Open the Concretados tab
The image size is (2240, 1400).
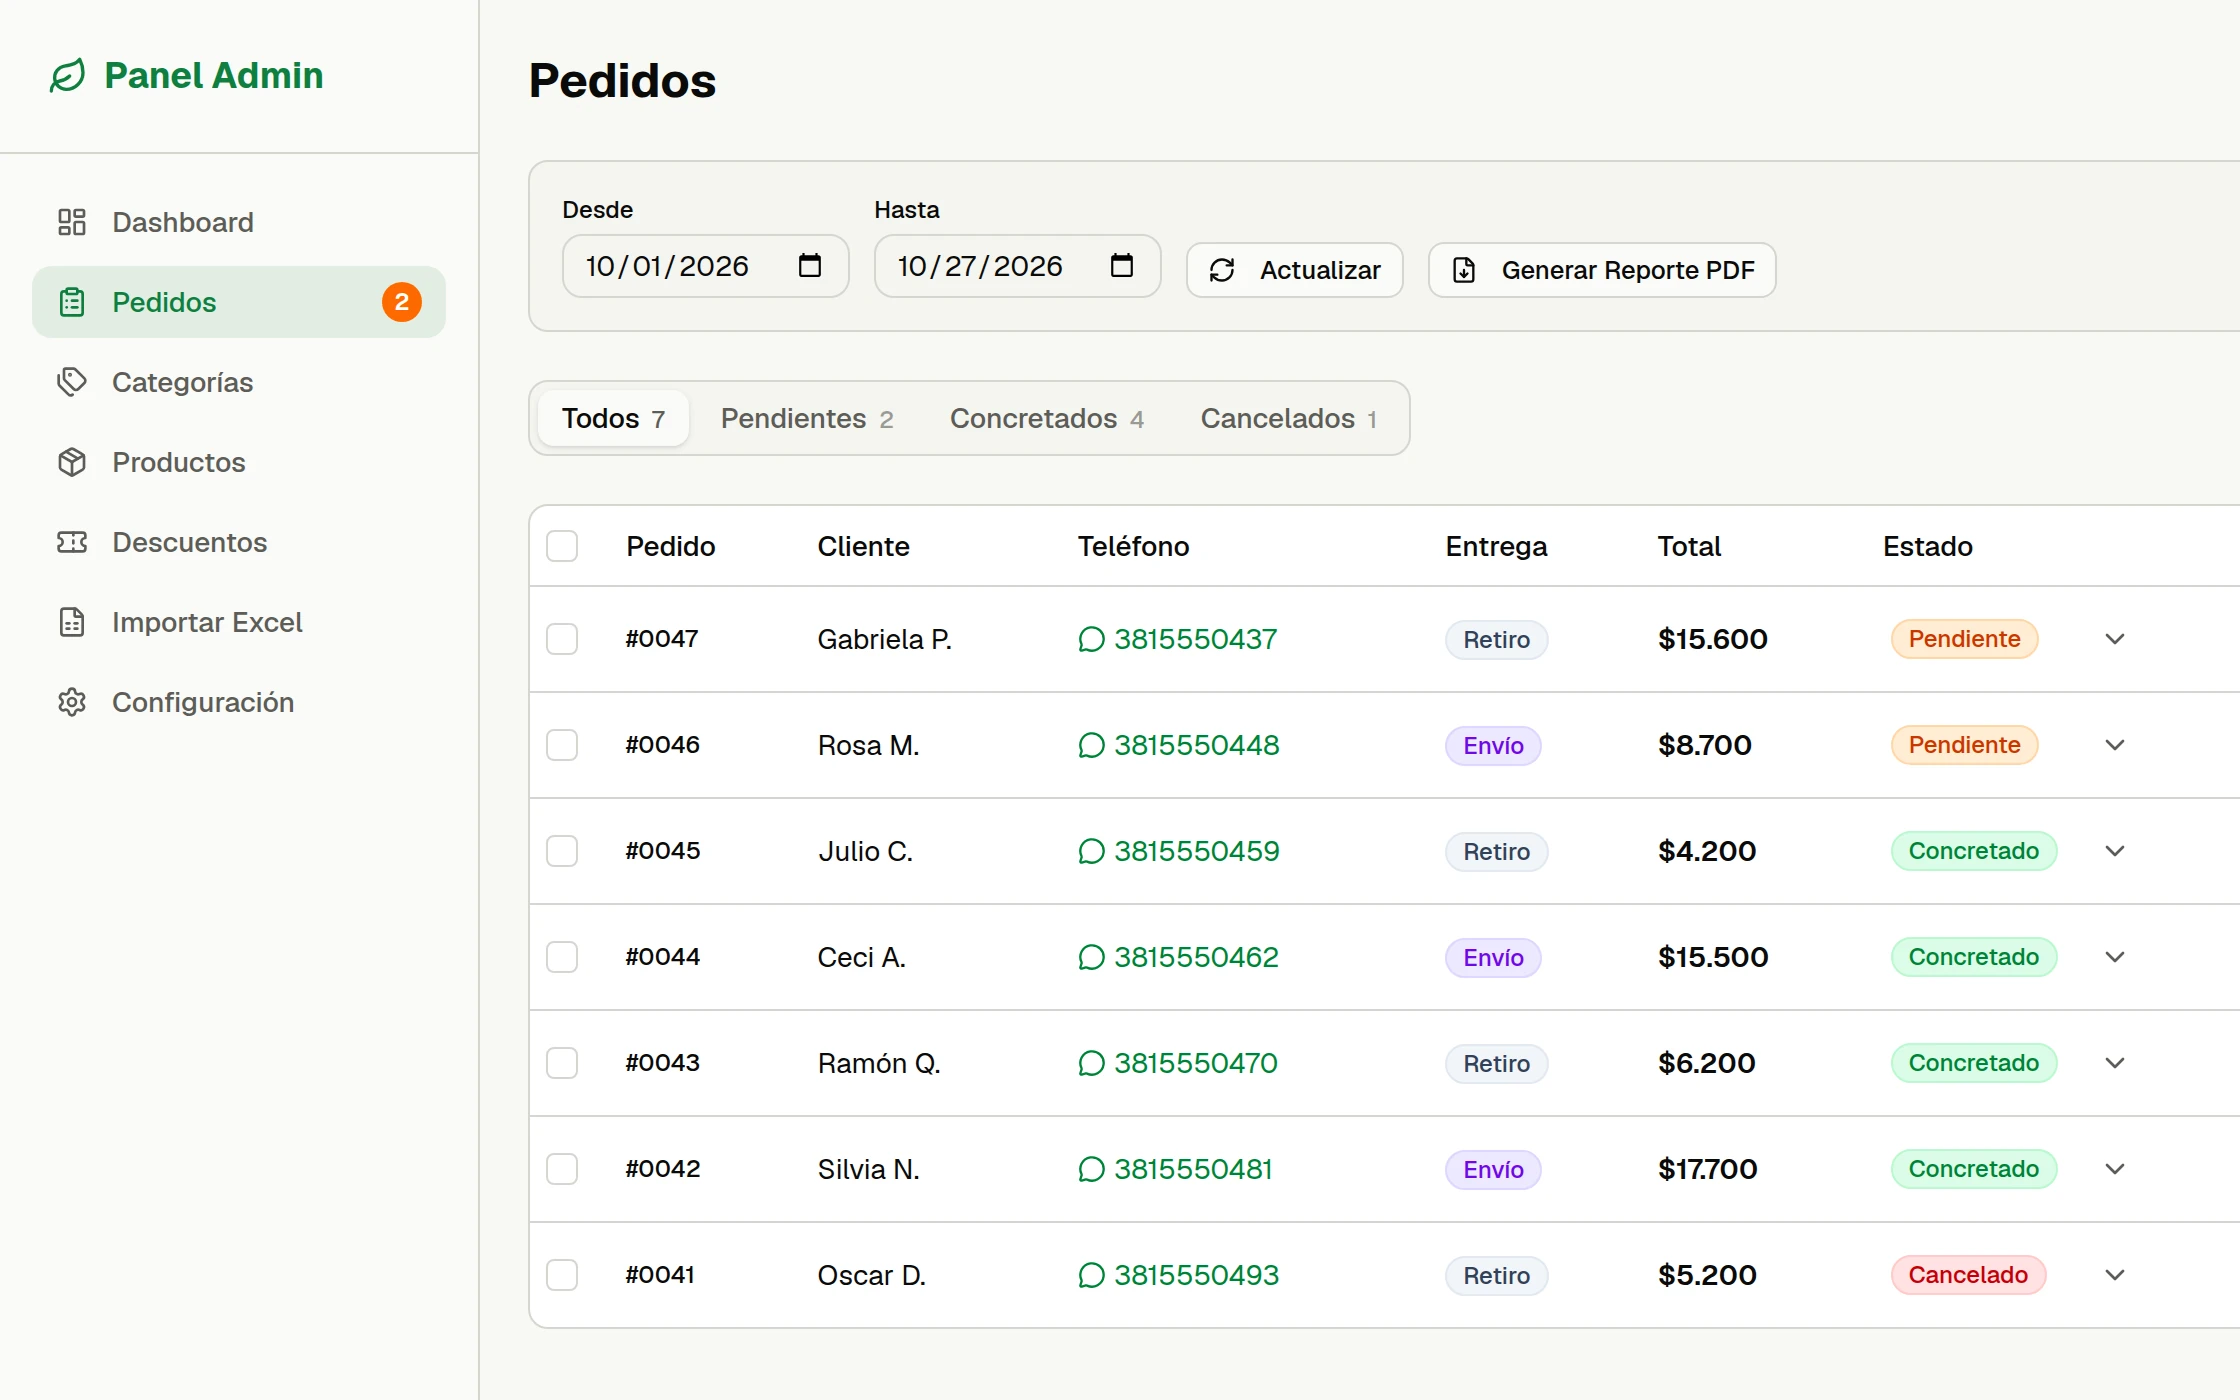1047,418
